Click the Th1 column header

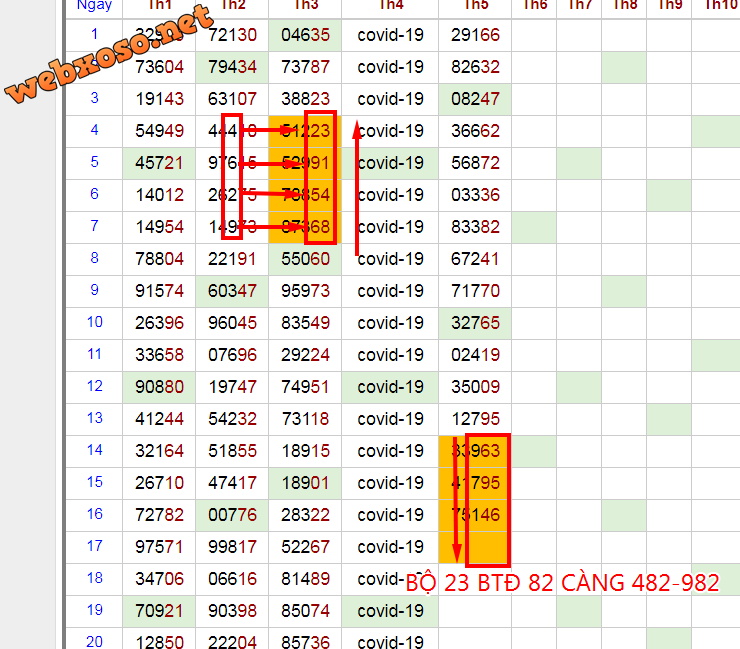159,6
